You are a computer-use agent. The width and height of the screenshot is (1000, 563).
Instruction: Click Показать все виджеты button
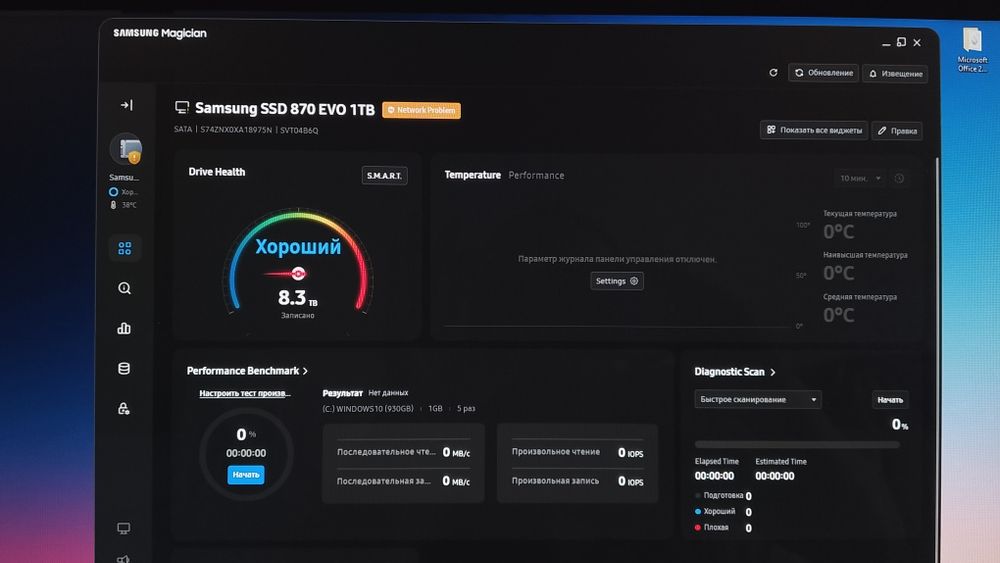click(814, 130)
